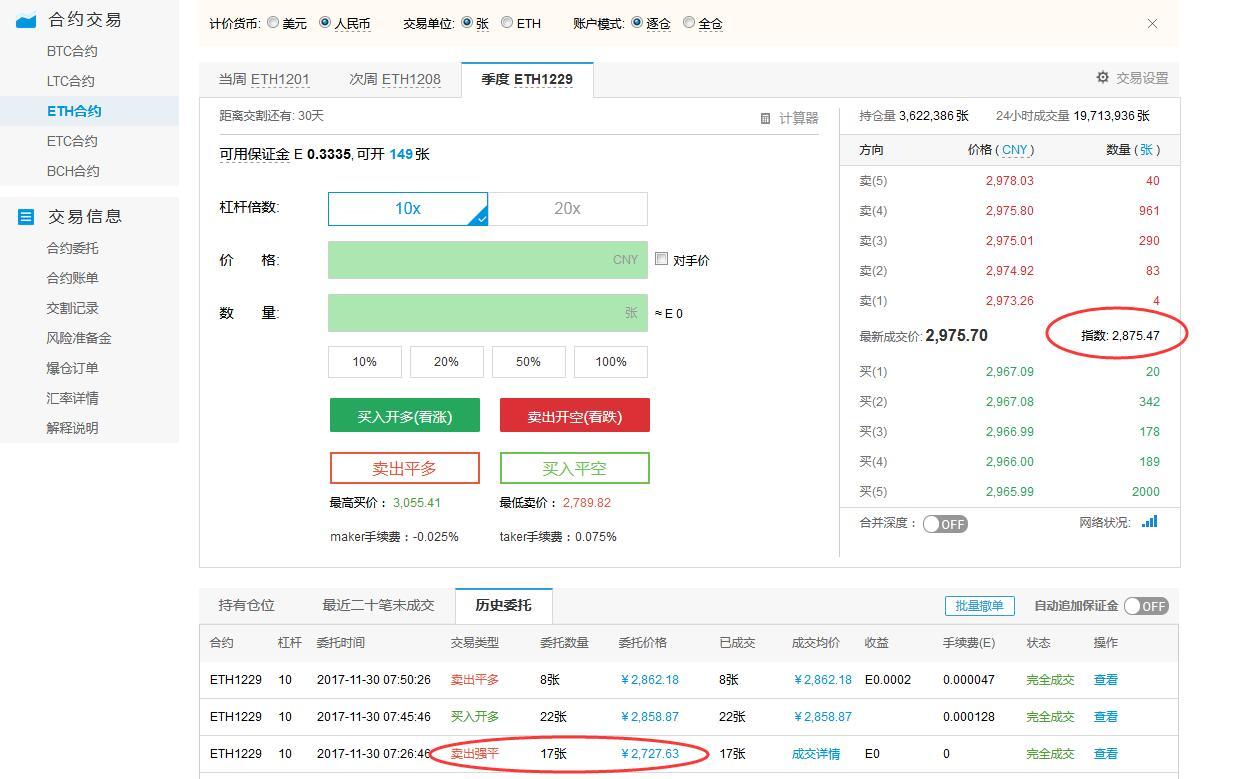Click the 批量撤单 button
The width and height of the screenshot is (1248, 779).
[979, 606]
